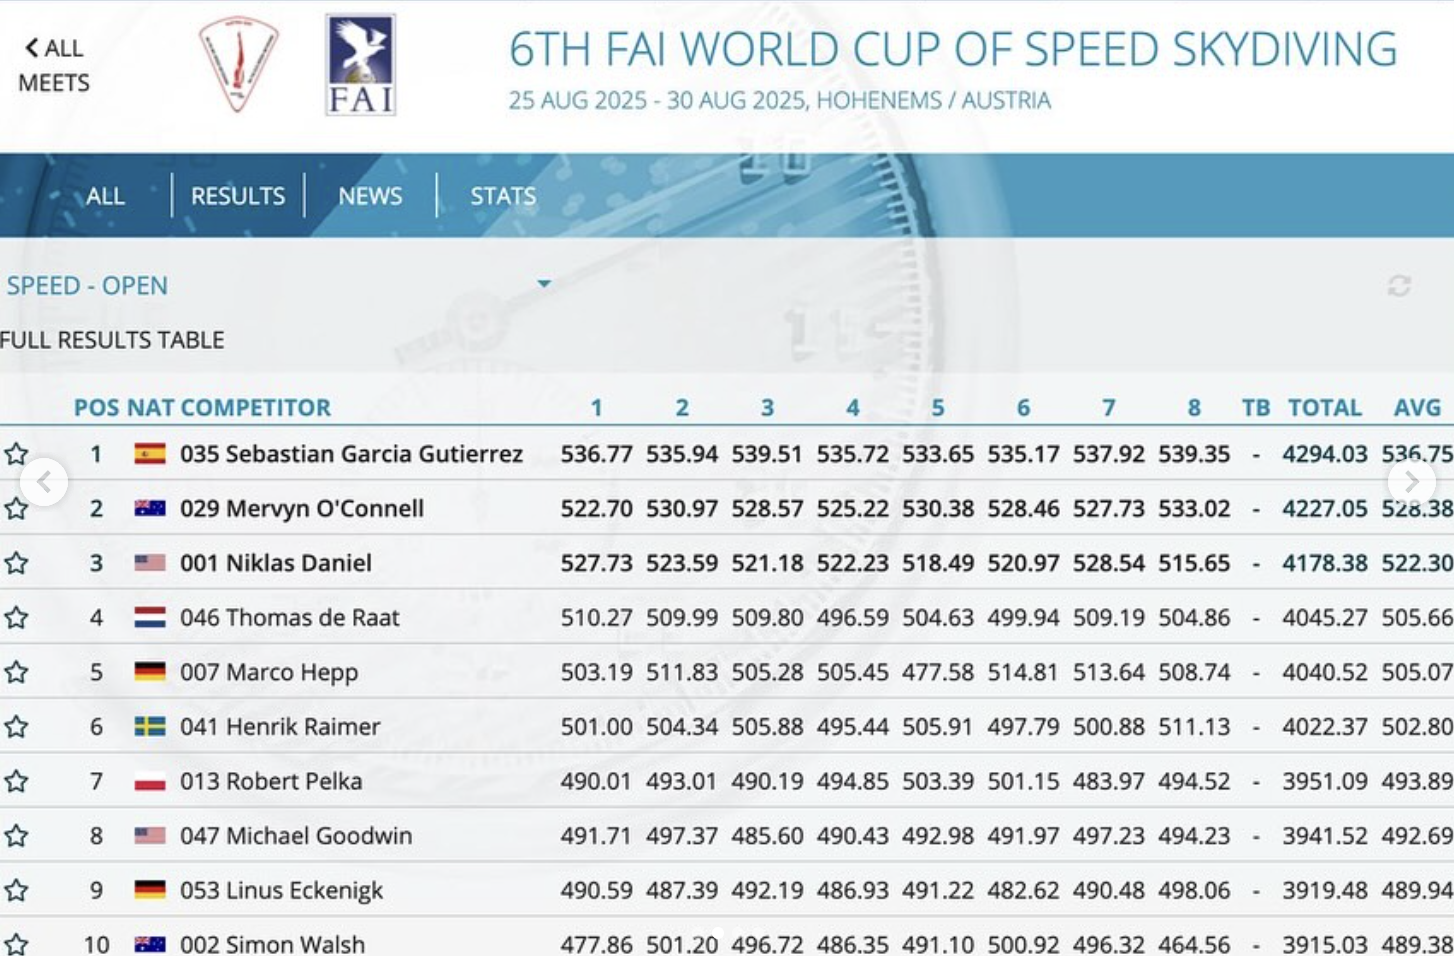
Task: Switch to the Results tab
Action: tap(238, 196)
